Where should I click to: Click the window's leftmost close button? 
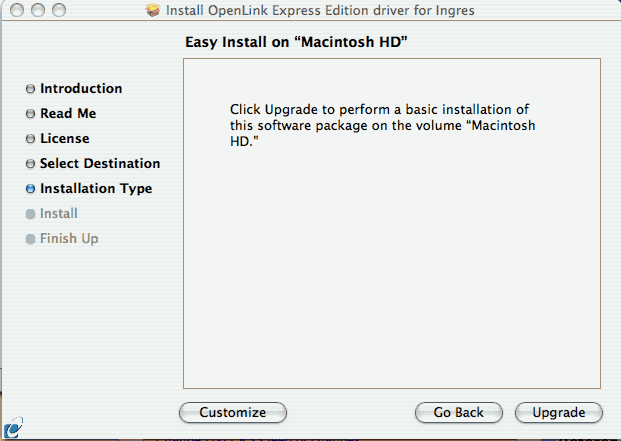(17, 10)
